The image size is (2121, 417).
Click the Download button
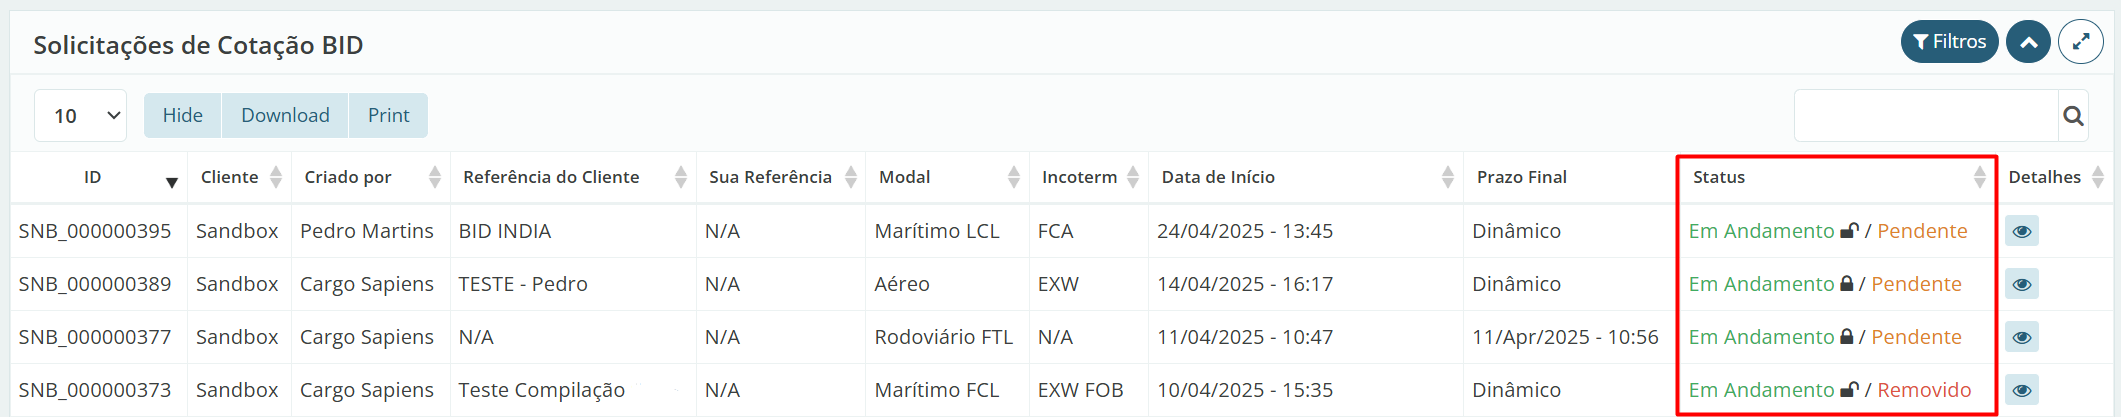click(x=285, y=116)
